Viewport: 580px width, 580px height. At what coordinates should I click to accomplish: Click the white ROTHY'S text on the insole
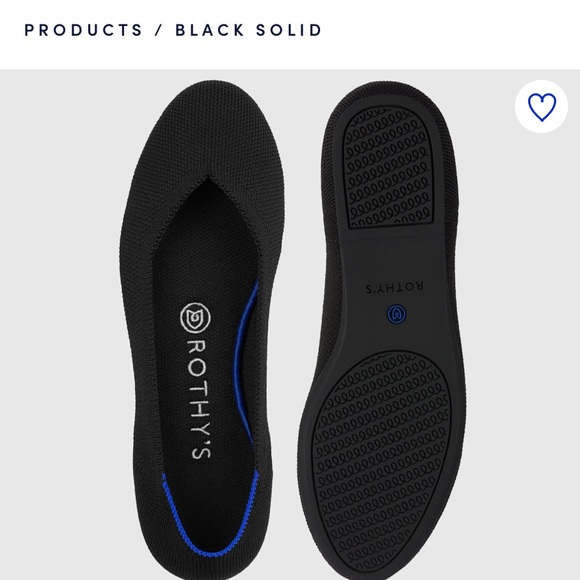[x=200, y=399]
